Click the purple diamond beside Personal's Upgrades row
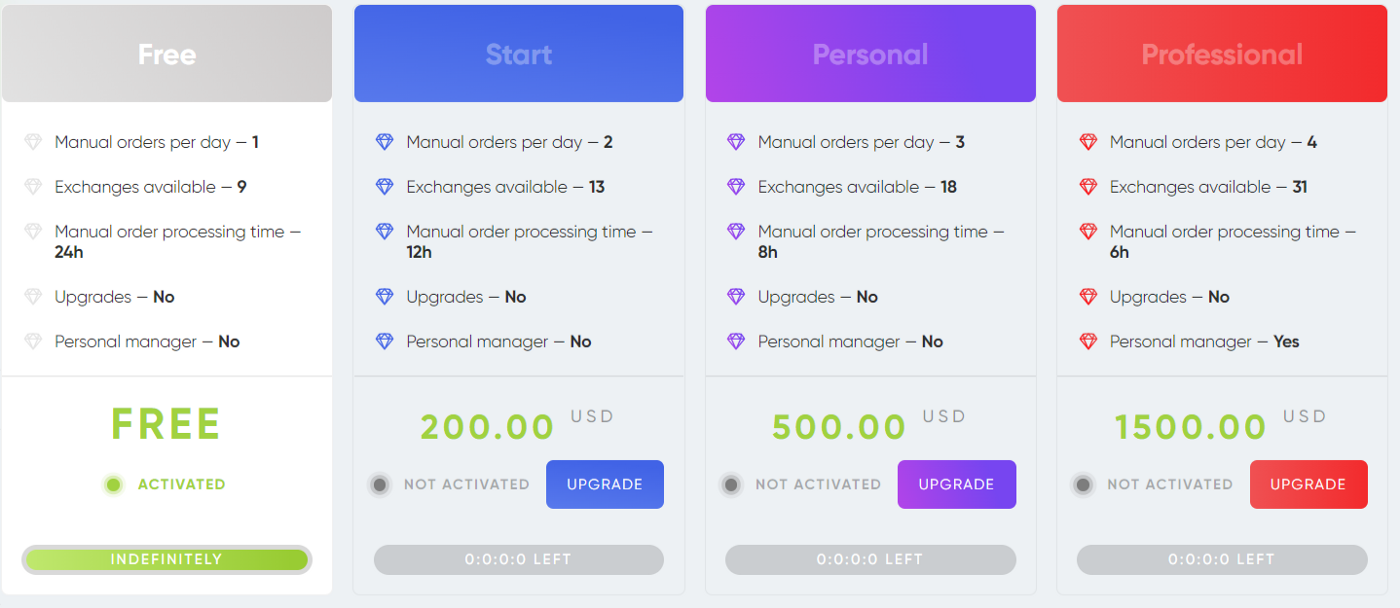The image size is (1400, 608). pyautogui.click(x=736, y=297)
